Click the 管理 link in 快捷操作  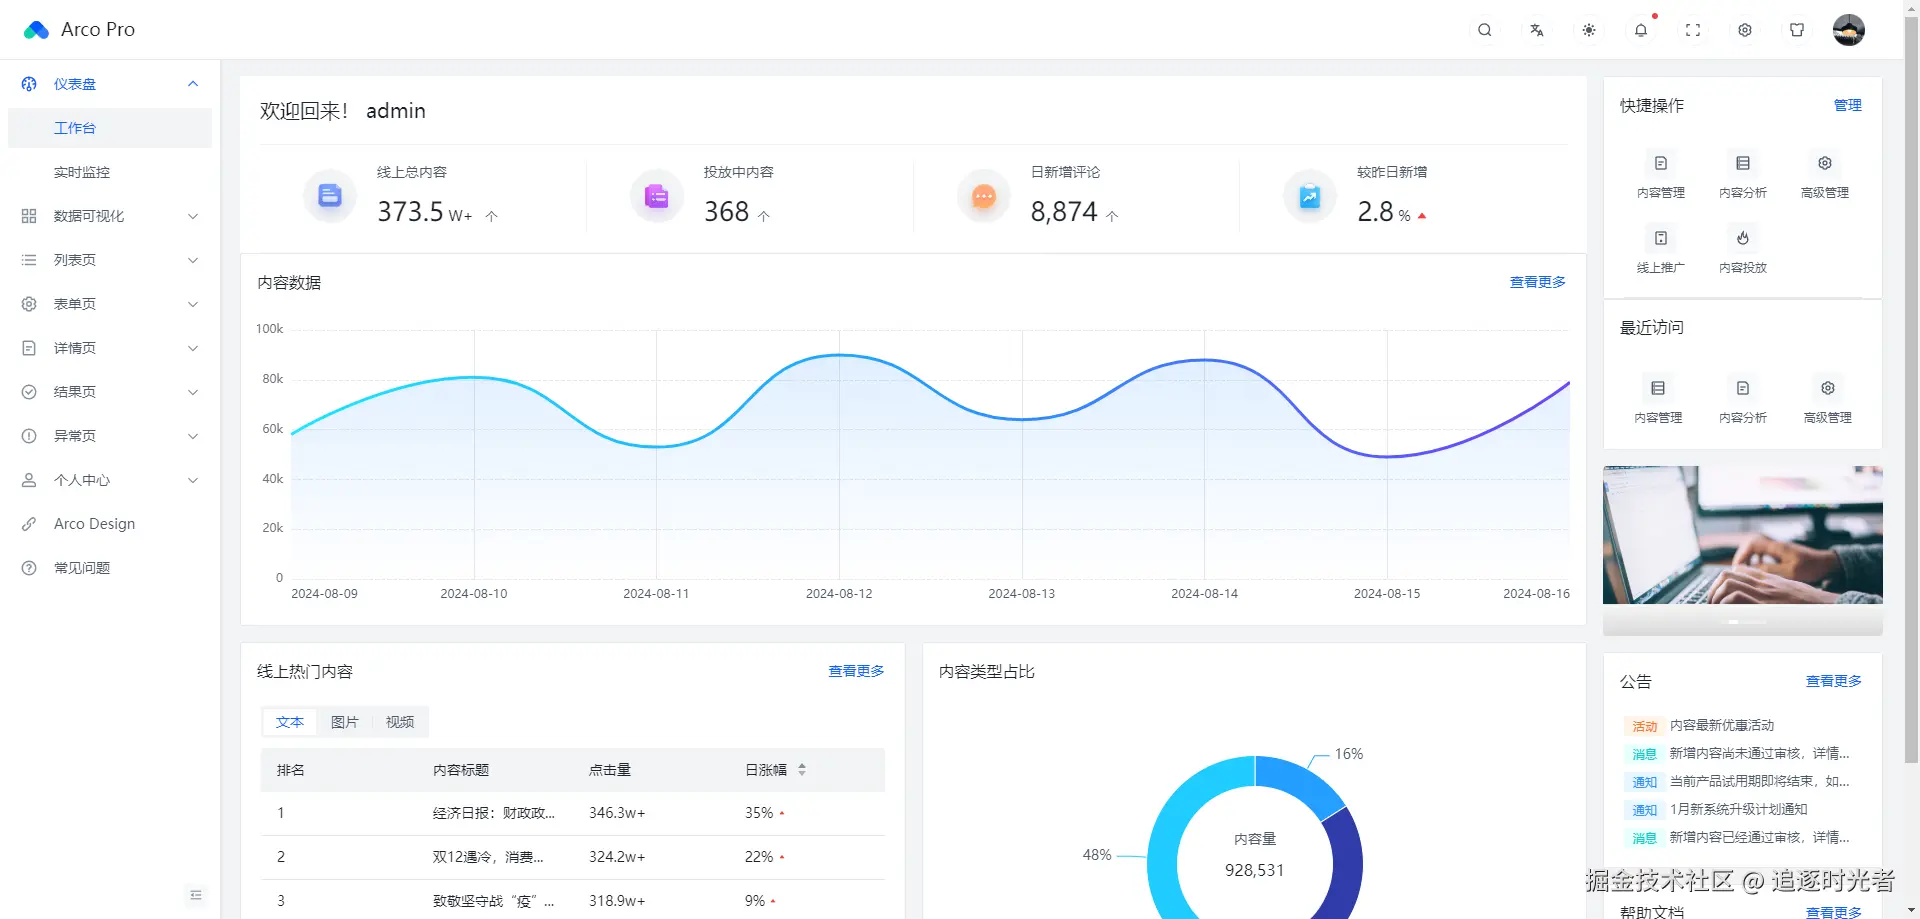[x=1847, y=105]
